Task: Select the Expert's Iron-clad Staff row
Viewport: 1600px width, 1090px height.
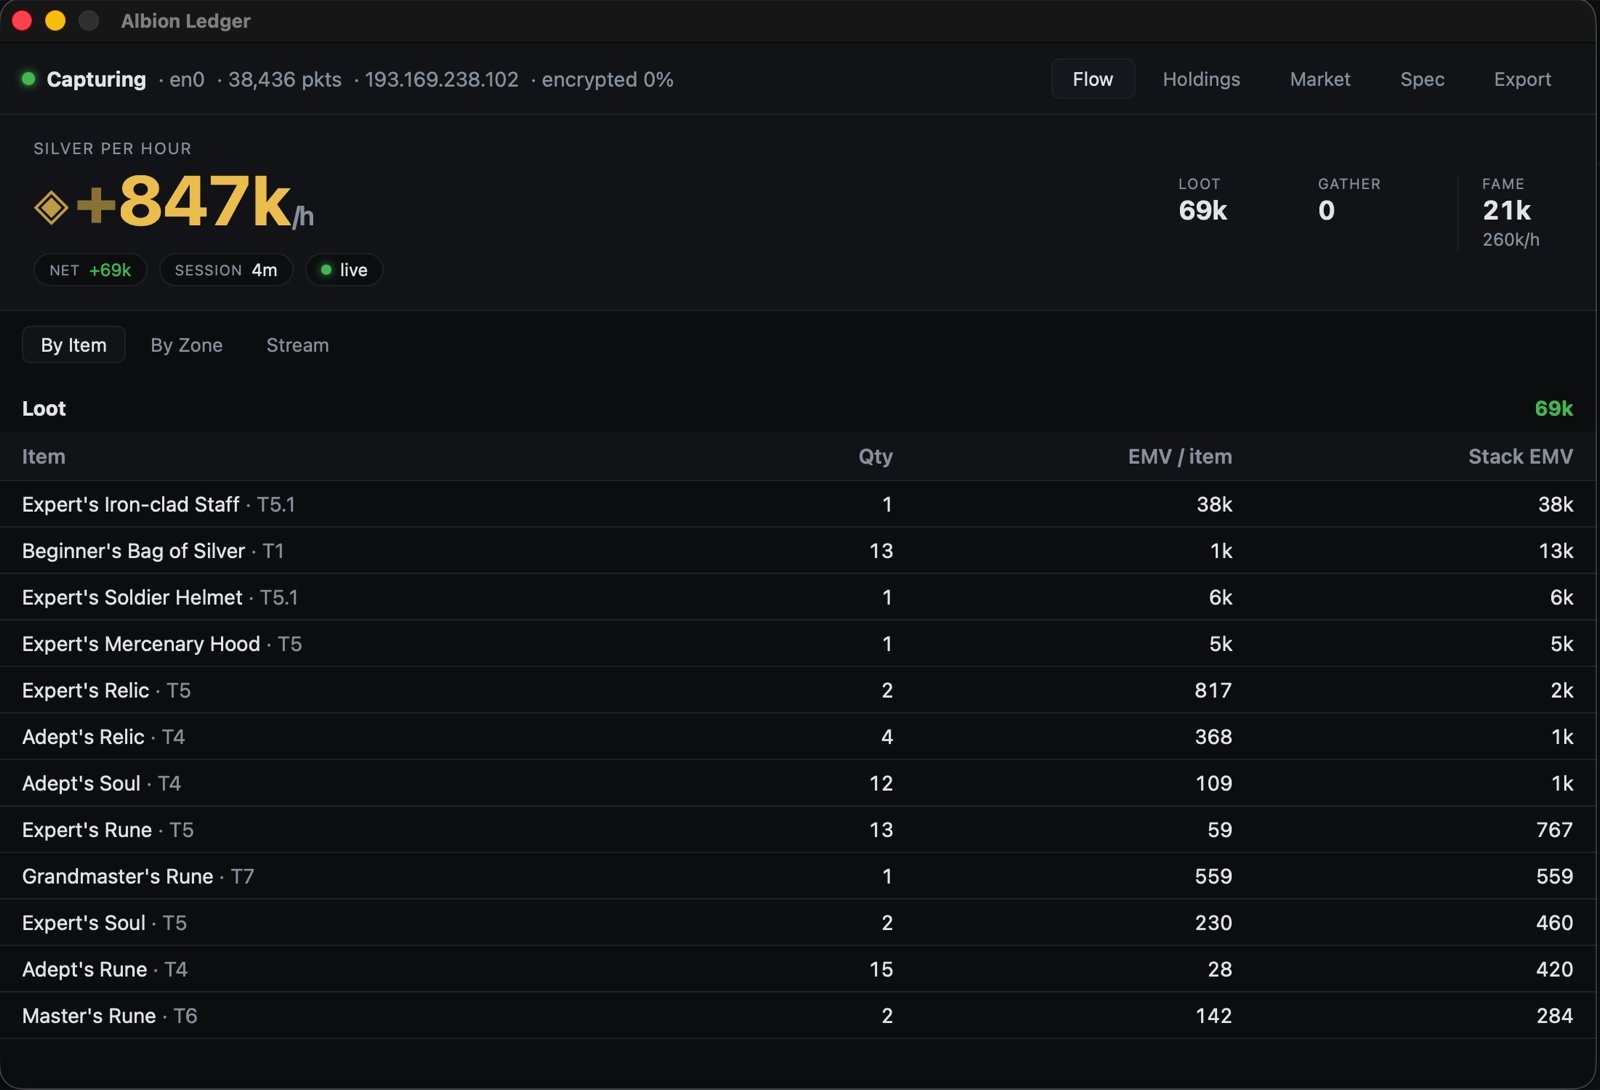Action: [x=798, y=504]
